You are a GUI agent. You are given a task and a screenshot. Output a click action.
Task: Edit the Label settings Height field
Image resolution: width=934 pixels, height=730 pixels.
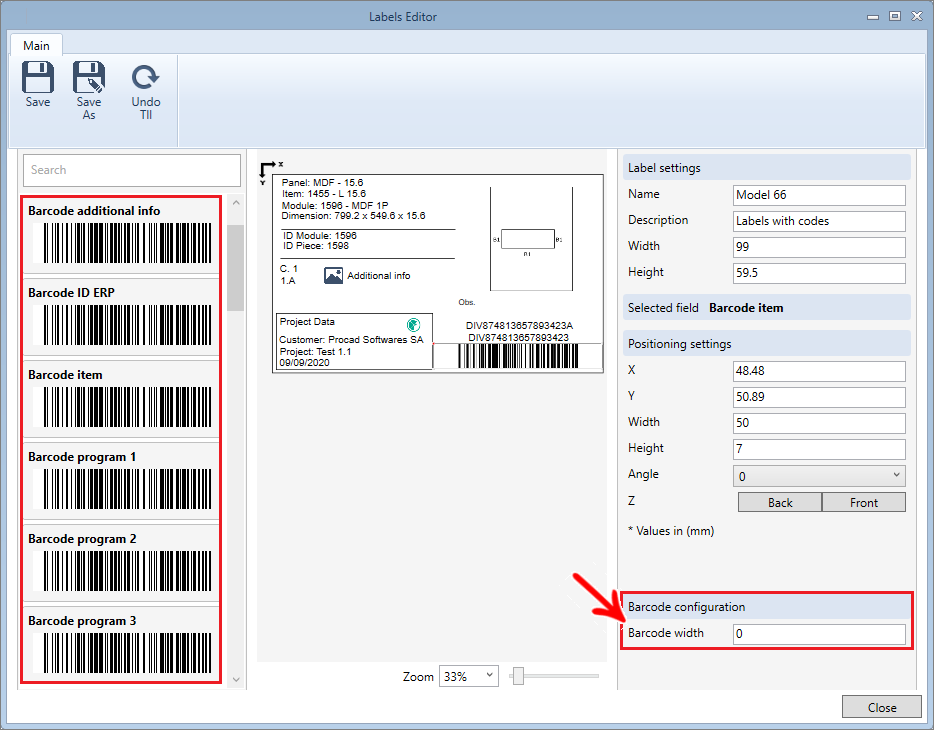[x=819, y=273]
